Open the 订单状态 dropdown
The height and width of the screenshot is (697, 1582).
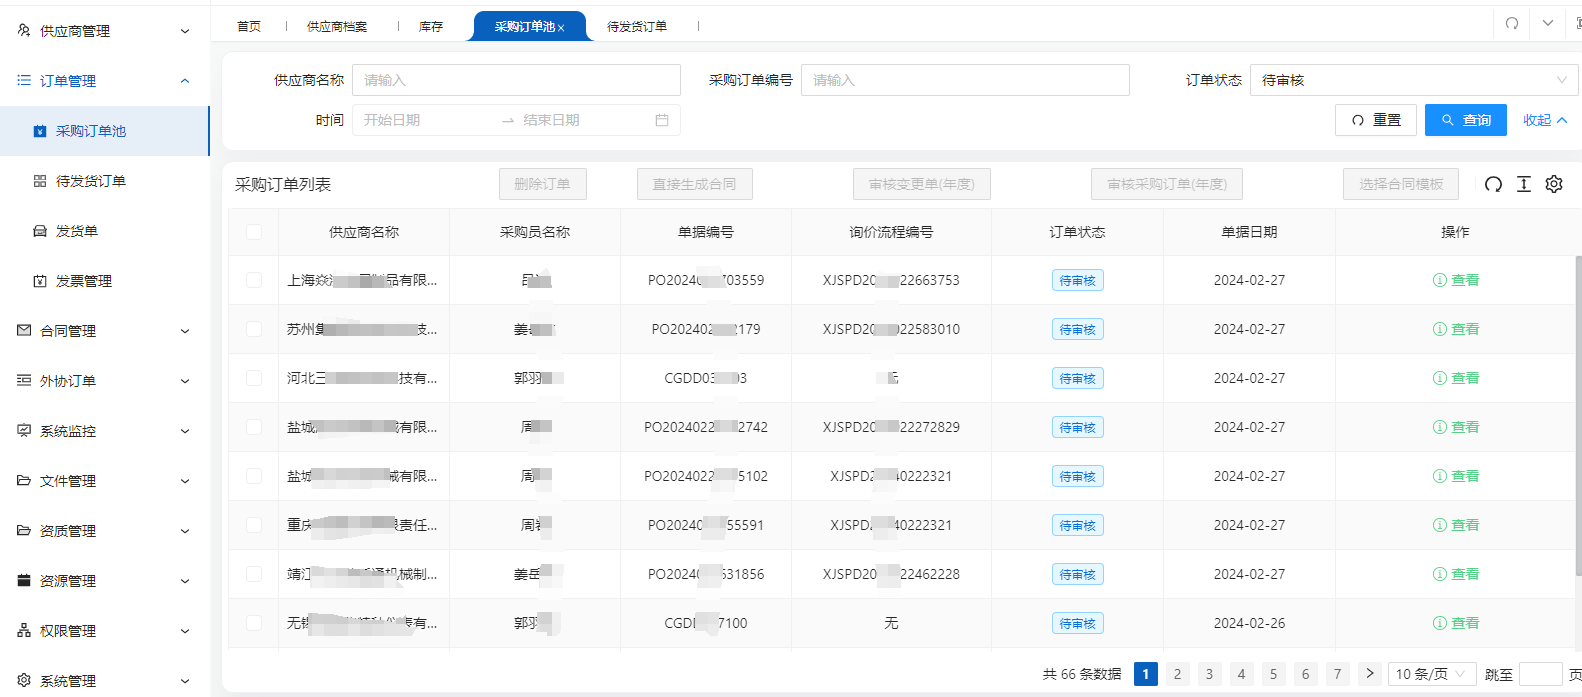[1413, 80]
